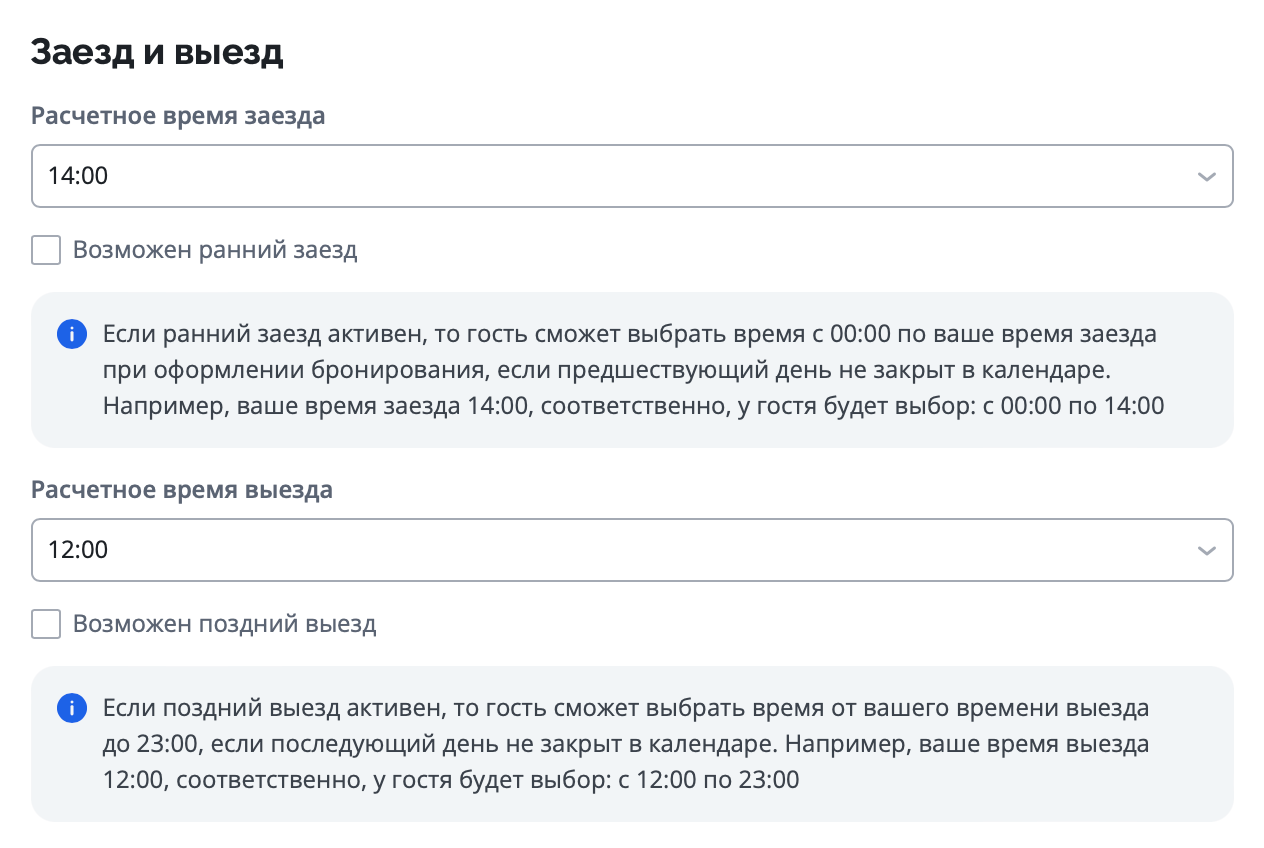Click the 'Возможен ранний заезд' checkbox label
1264x848 pixels.
coord(215,250)
